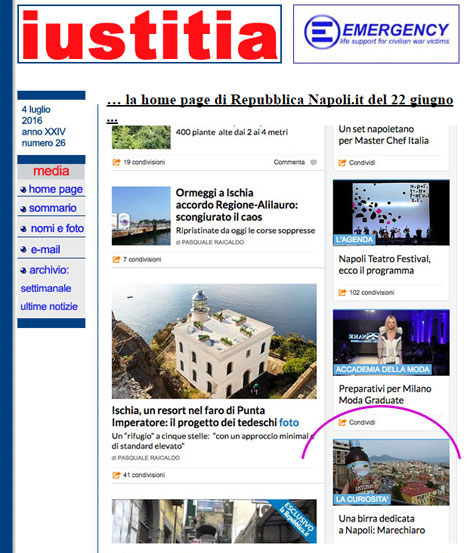Open the Punta Imperatore lighthouse photo

pyautogui.click(x=214, y=341)
